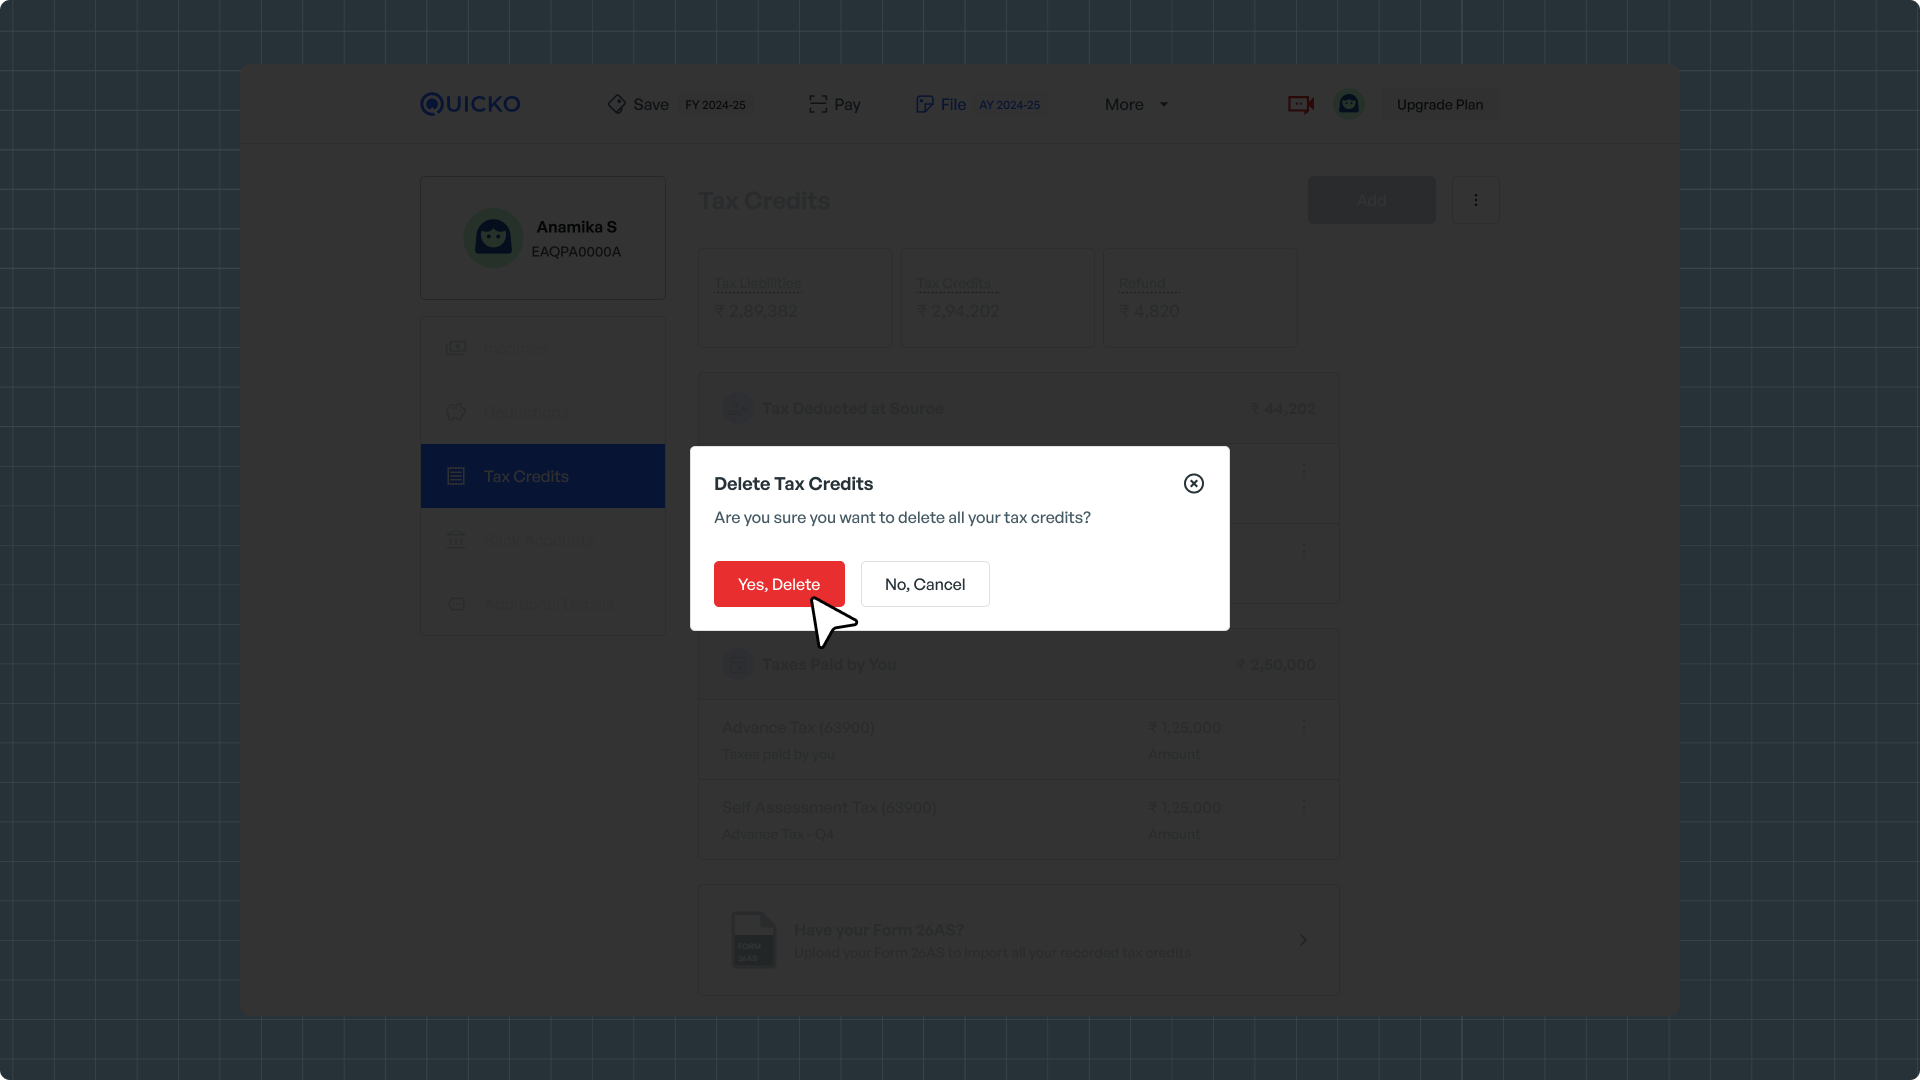Open the Anamika S profile card
The width and height of the screenshot is (1920, 1080).
coord(543,238)
